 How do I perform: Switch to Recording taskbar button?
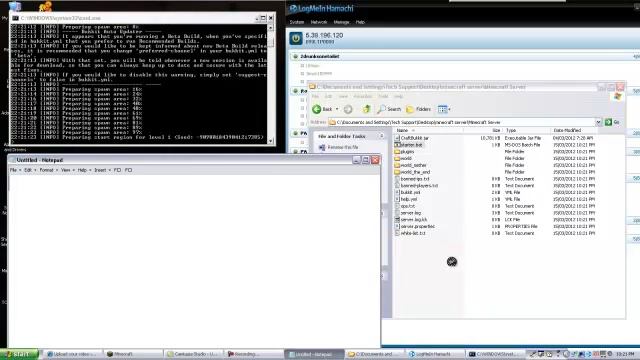253,354
